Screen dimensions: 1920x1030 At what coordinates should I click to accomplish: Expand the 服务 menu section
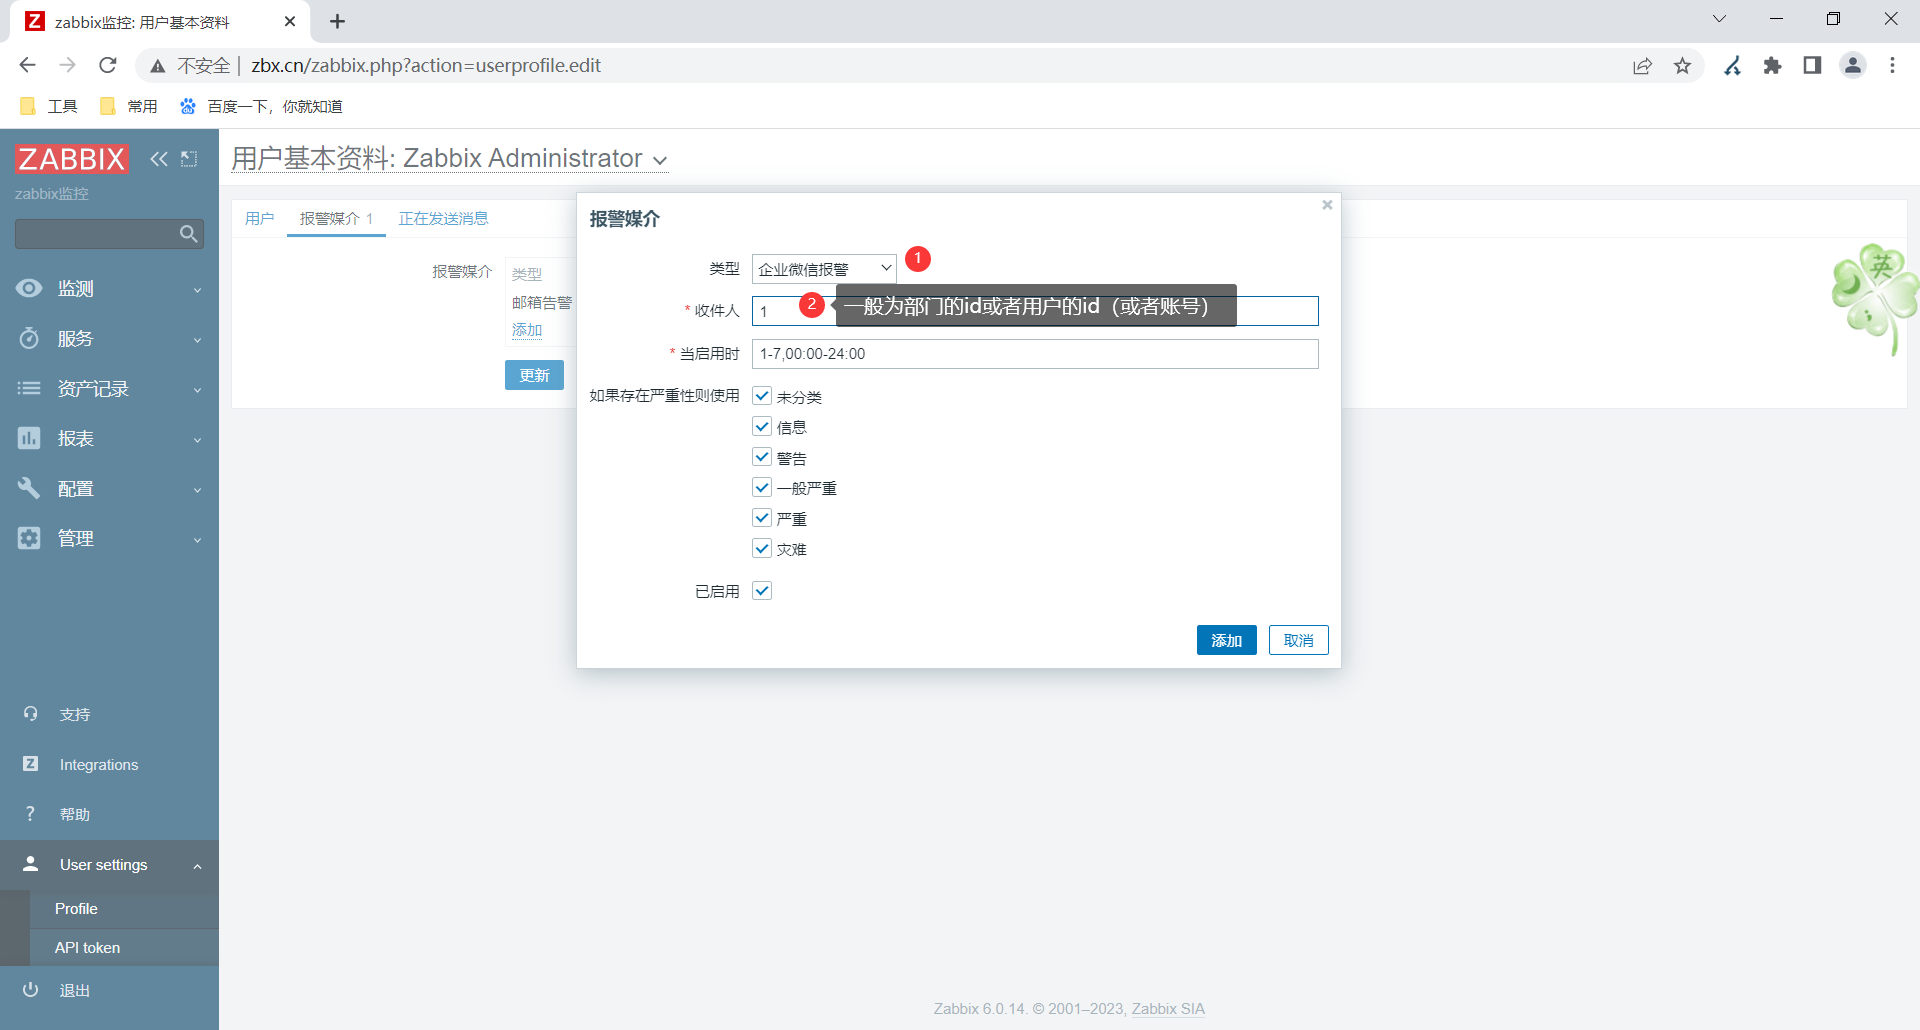[x=197, y=340]
